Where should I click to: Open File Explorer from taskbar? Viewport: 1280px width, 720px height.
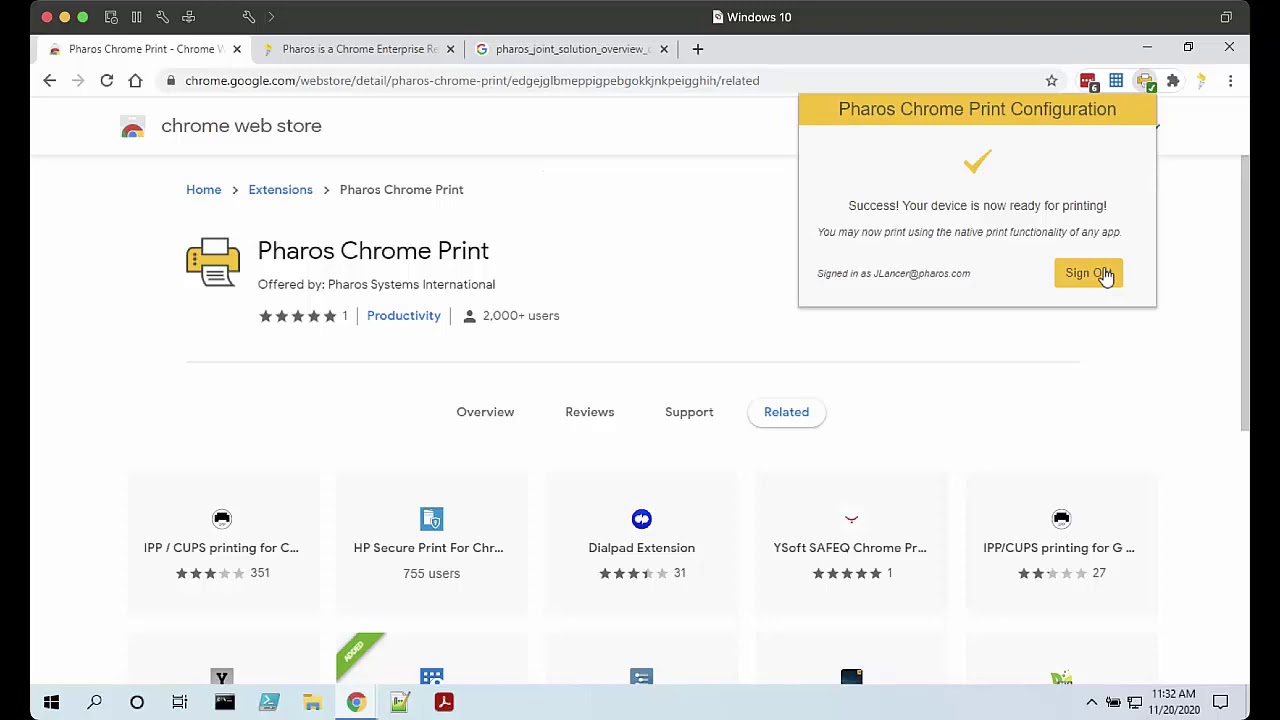312,702
